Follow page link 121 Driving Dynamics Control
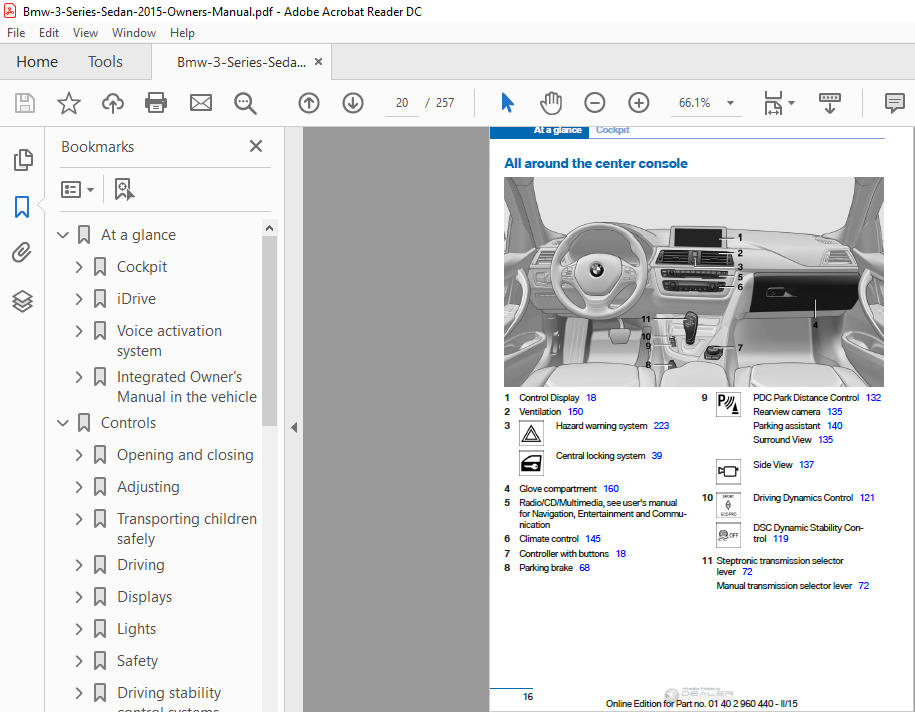 click(x=867, y=498)
